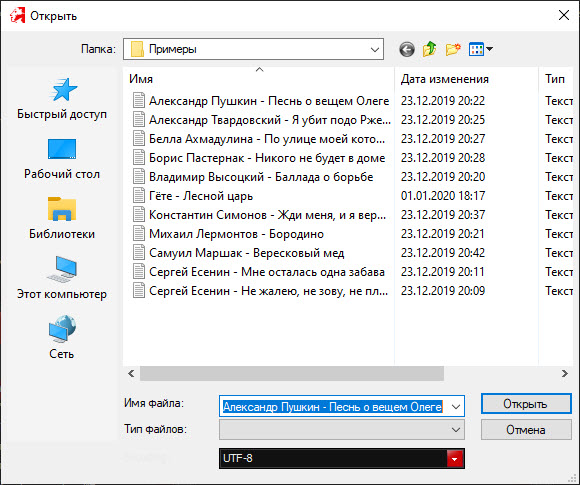Click the horizontal scrollbar right arrow
This screenshot has width=580, height=485.
(564, 374)
